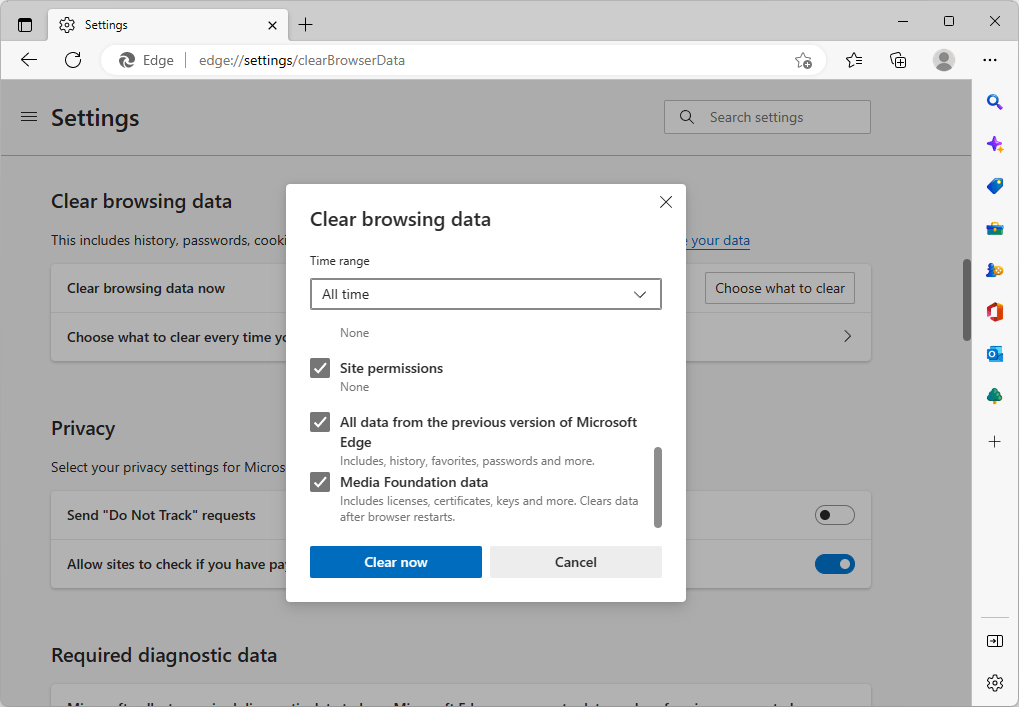Go back with the back arrow
The image size is (1019, 707).
pos(29,60)
